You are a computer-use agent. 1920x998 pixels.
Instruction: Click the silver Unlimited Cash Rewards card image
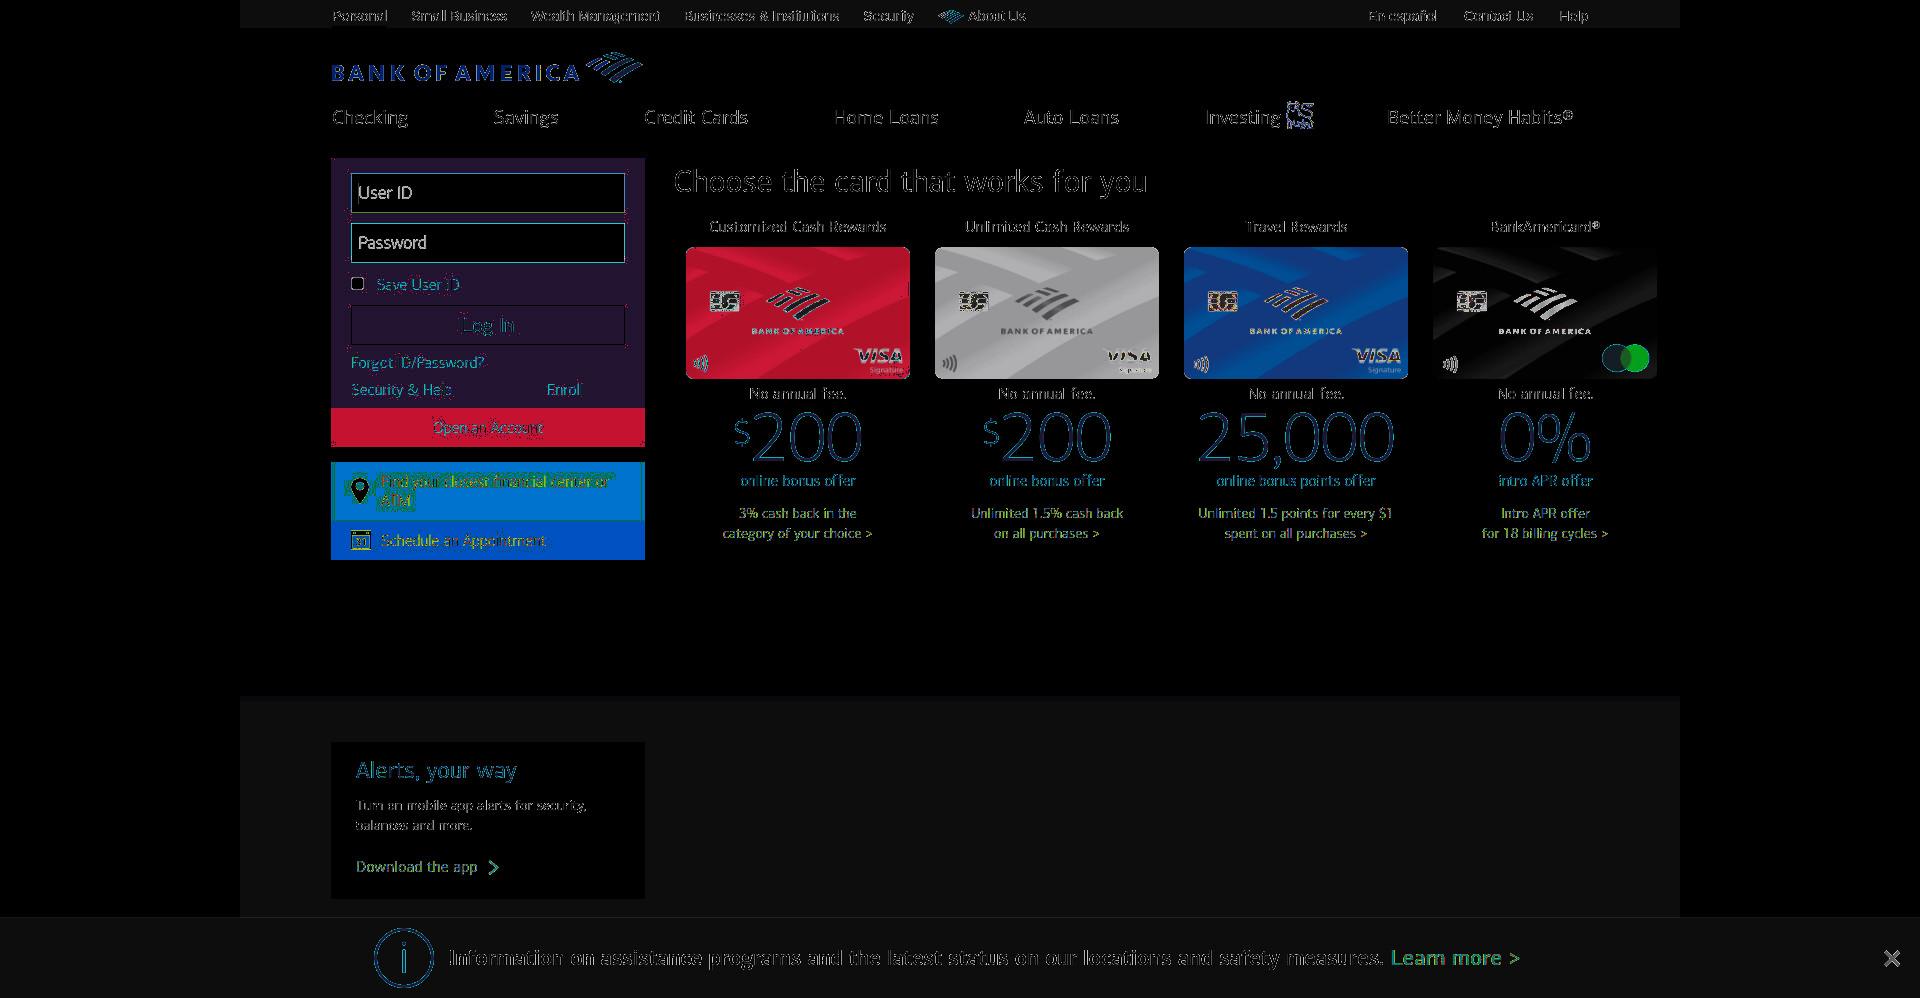pos(1047,313)
